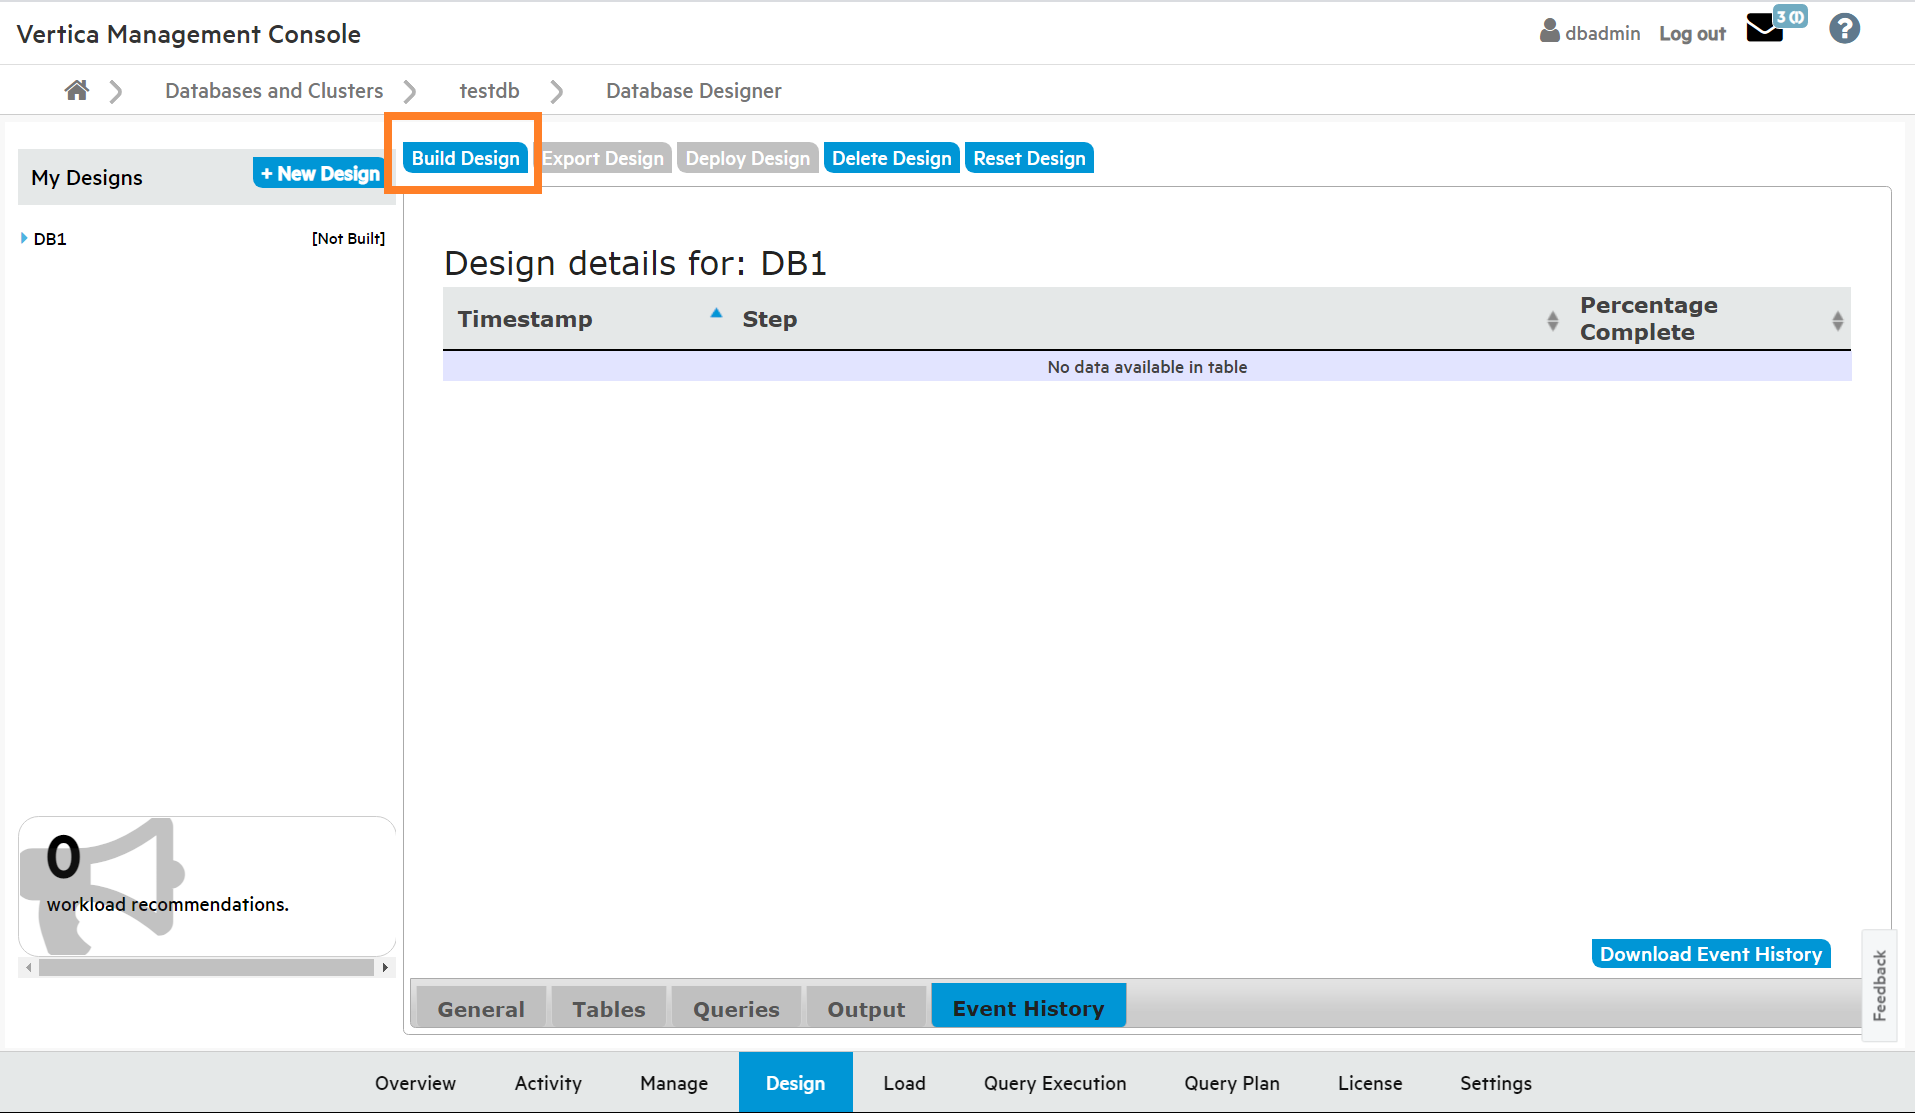The image size is (1915, 1113).
Task: Open the vertical Feedback tab
Action: click(1879, 985)
